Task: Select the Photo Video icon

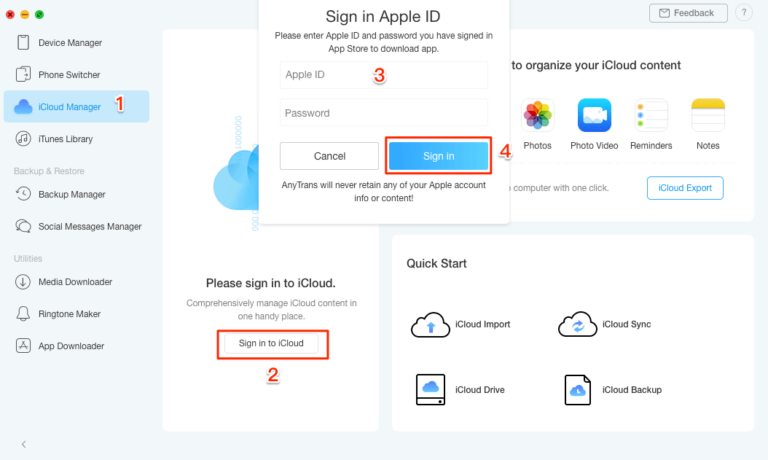Action: pos(594,116)
